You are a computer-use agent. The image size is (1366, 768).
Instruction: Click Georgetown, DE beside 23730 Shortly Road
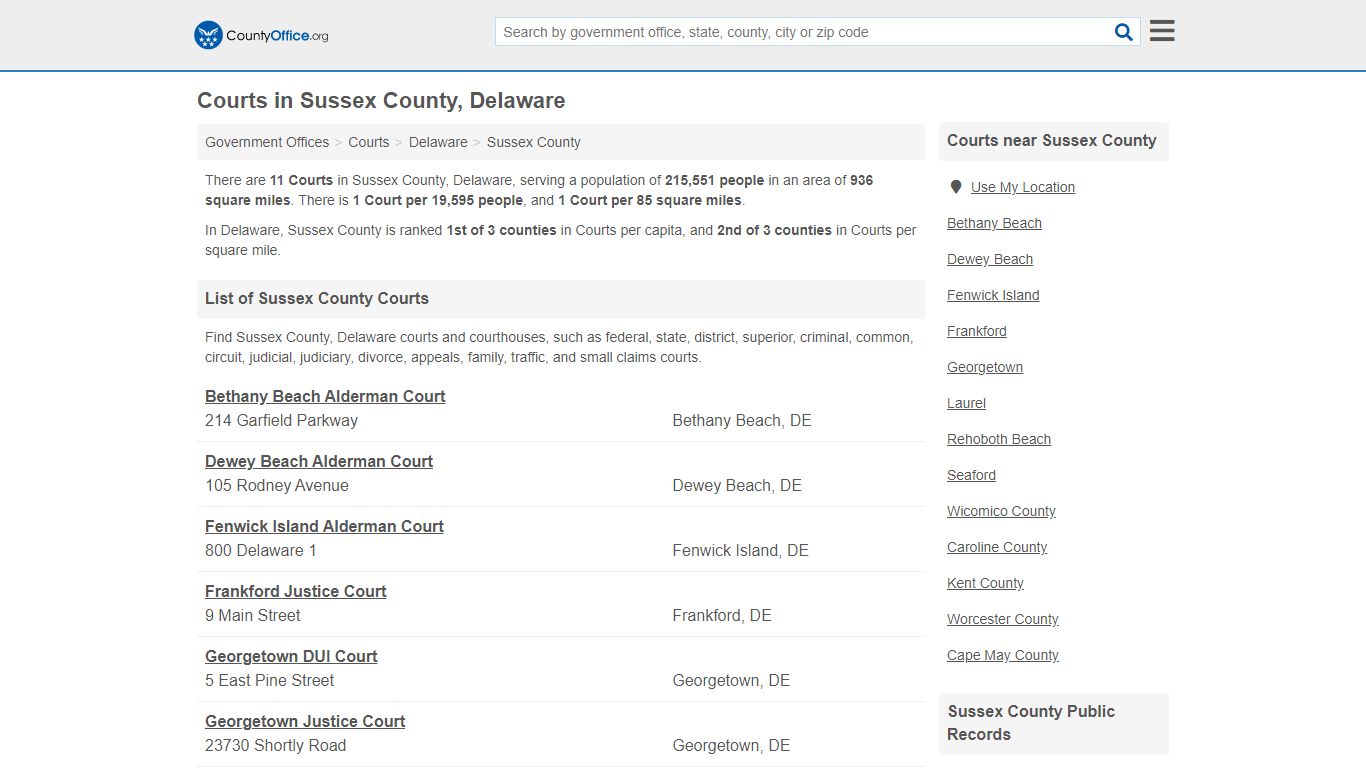click(731, 746)
